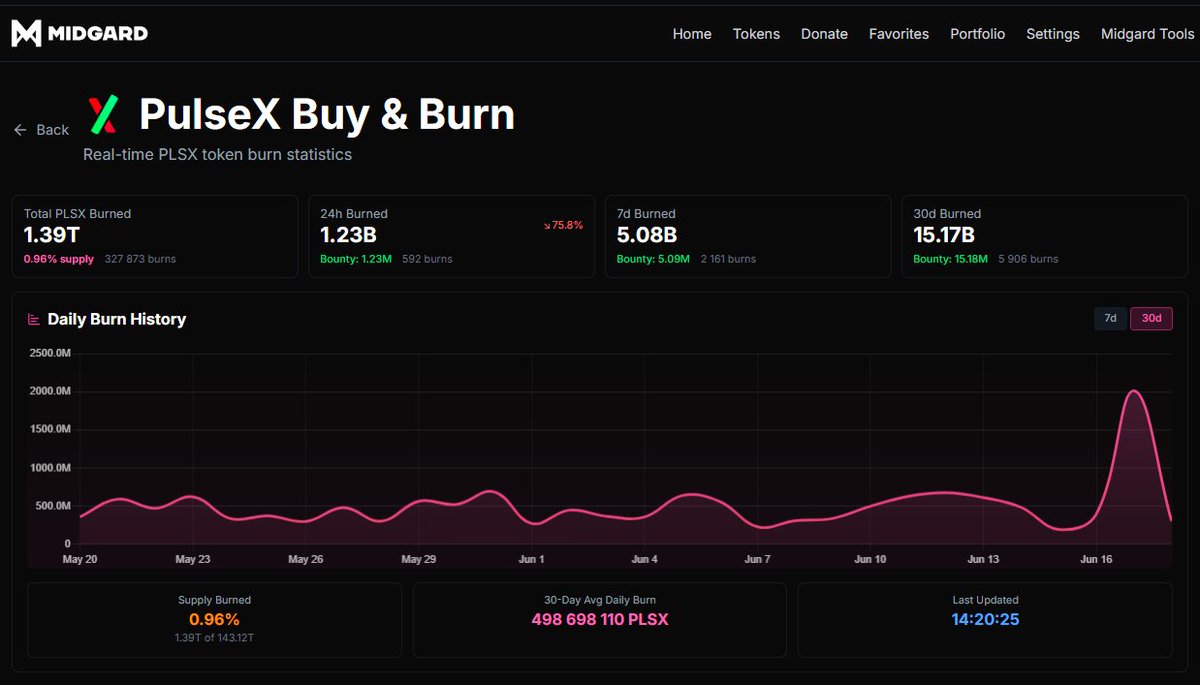This screenshot has height=685, width=1200.
Task: Click the MIDGARD brand text
Action: coord(98,33)
